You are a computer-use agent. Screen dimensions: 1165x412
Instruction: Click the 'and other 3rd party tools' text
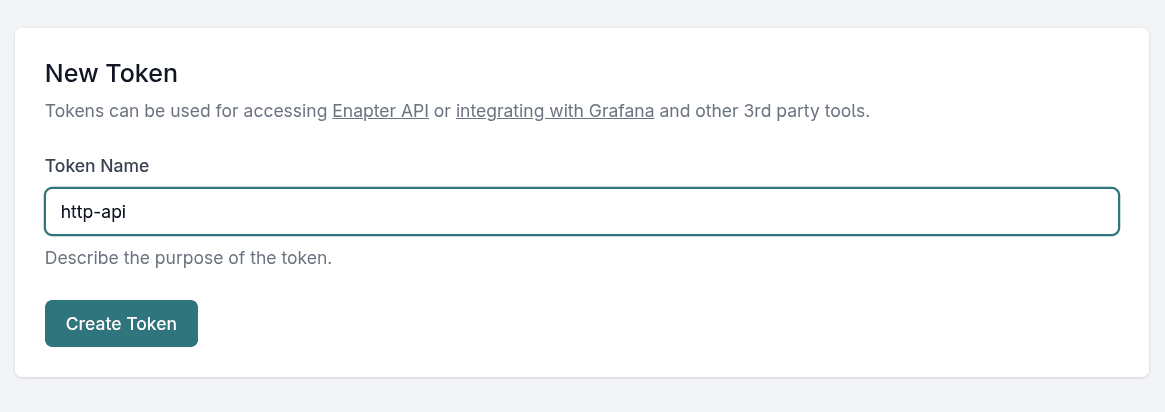click(764, 111)
